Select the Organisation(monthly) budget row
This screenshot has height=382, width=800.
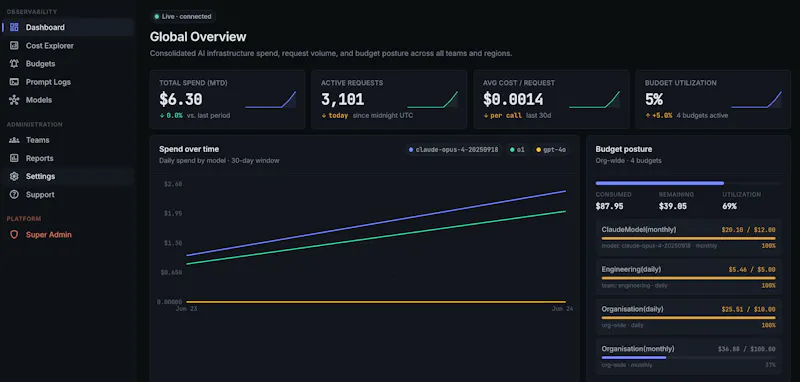(x=688, y=356)
